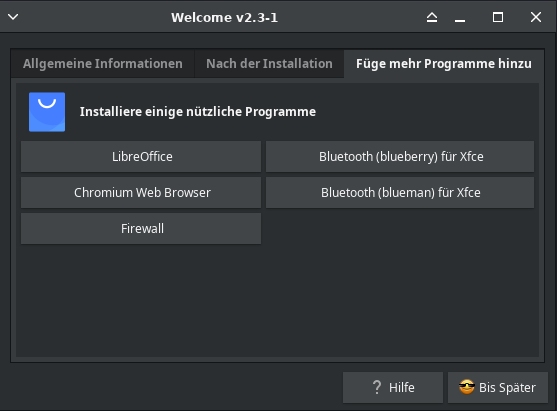Click the Installiere einige nützliche Programme heading
557x411 pixels.
pos(198,112)
